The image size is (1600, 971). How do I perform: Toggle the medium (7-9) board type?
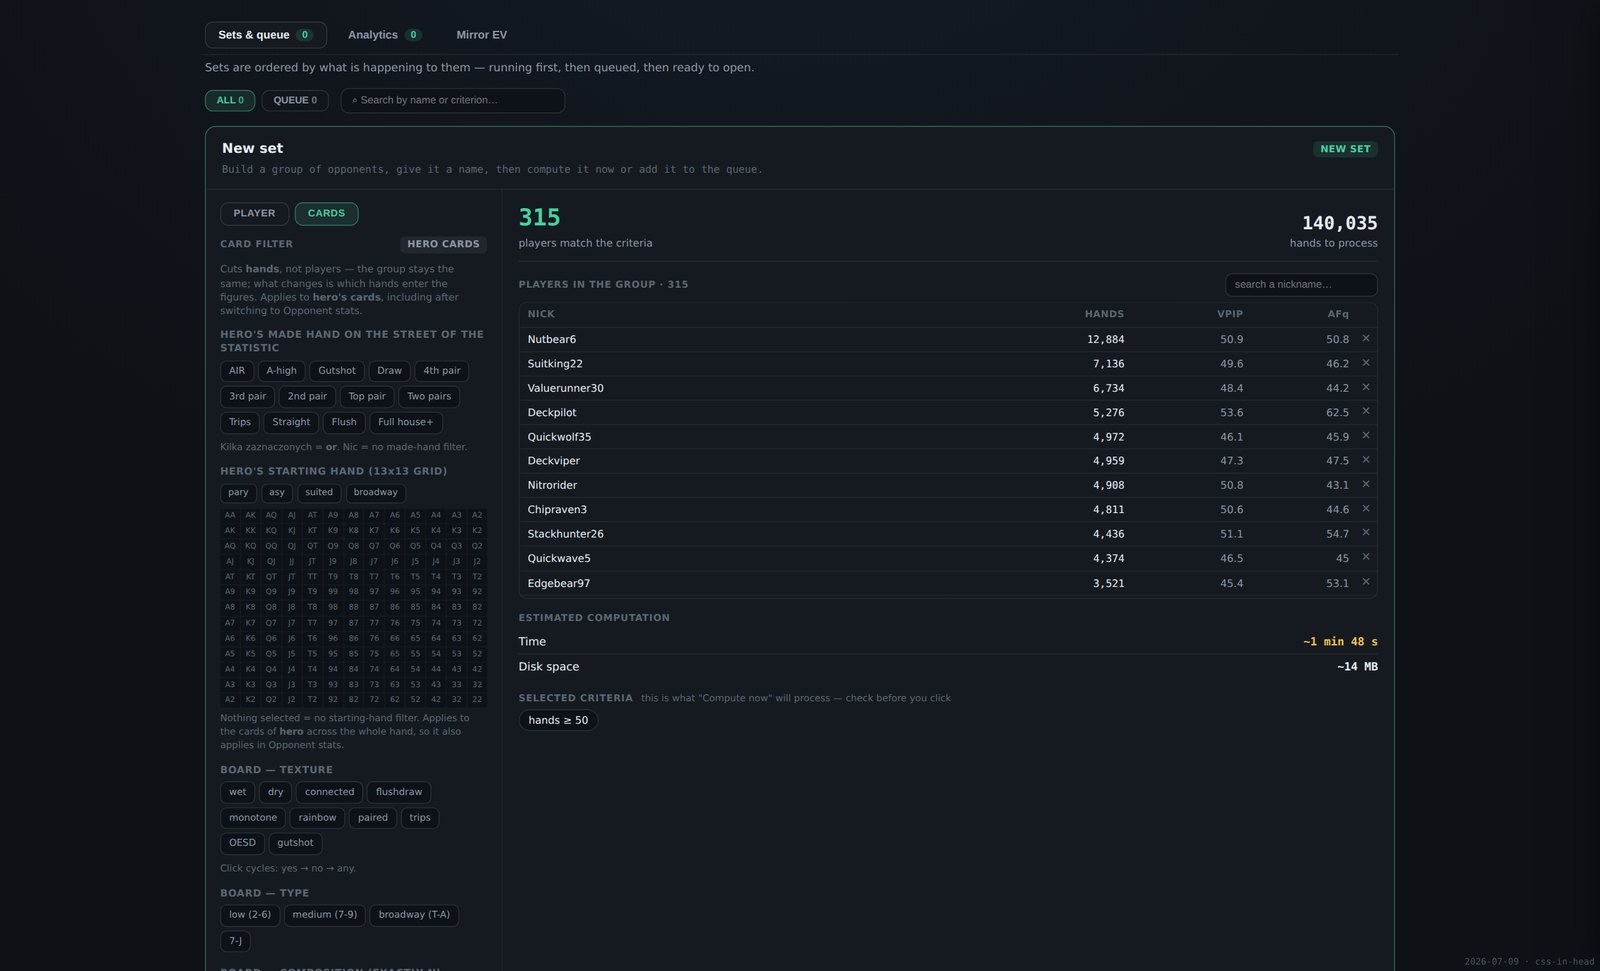(x=325, y=915)
